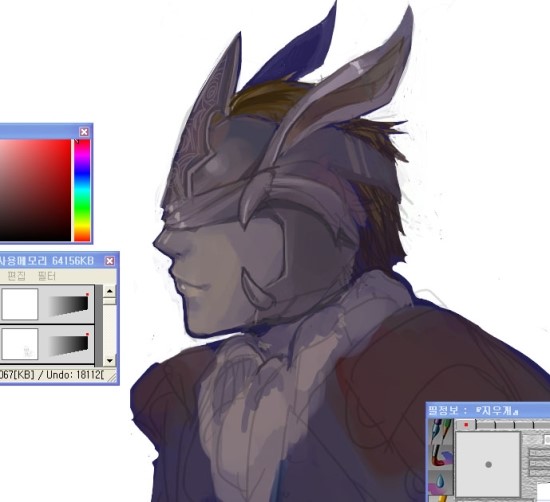Select the first brush tab with red dot

465,425
